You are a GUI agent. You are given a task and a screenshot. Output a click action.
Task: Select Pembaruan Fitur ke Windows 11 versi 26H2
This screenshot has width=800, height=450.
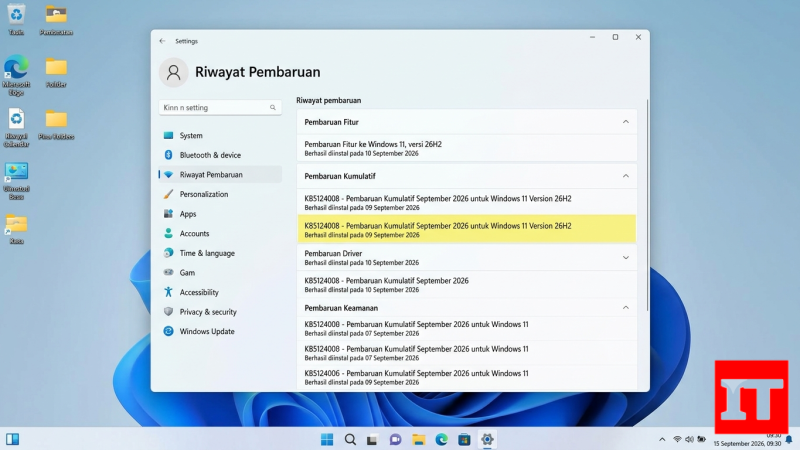pyautogui.click(x=467, y=148)
